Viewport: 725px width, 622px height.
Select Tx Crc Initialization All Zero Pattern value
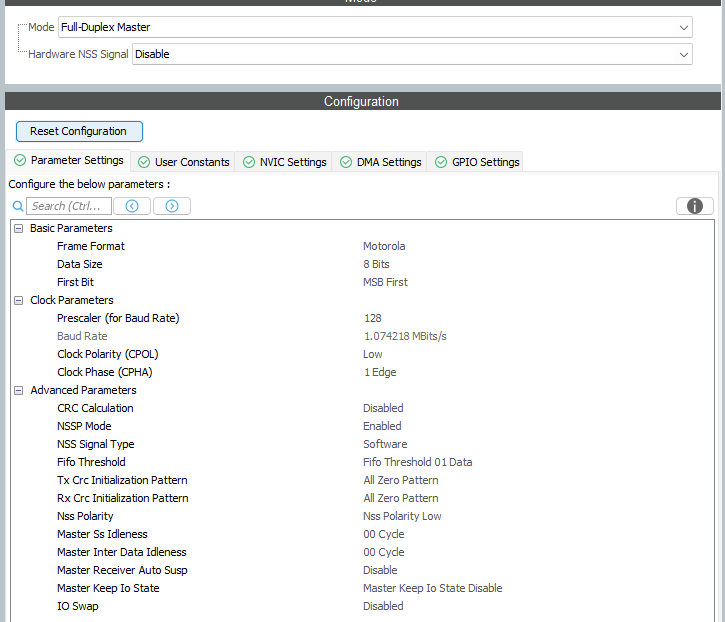pos(401,480)
